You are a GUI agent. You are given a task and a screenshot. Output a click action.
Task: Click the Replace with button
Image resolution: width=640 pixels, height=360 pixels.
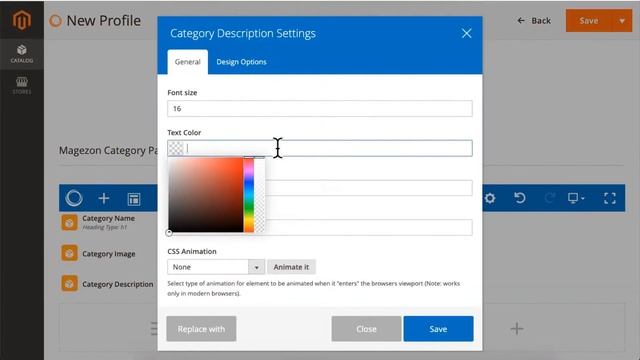tap(201, 329)
